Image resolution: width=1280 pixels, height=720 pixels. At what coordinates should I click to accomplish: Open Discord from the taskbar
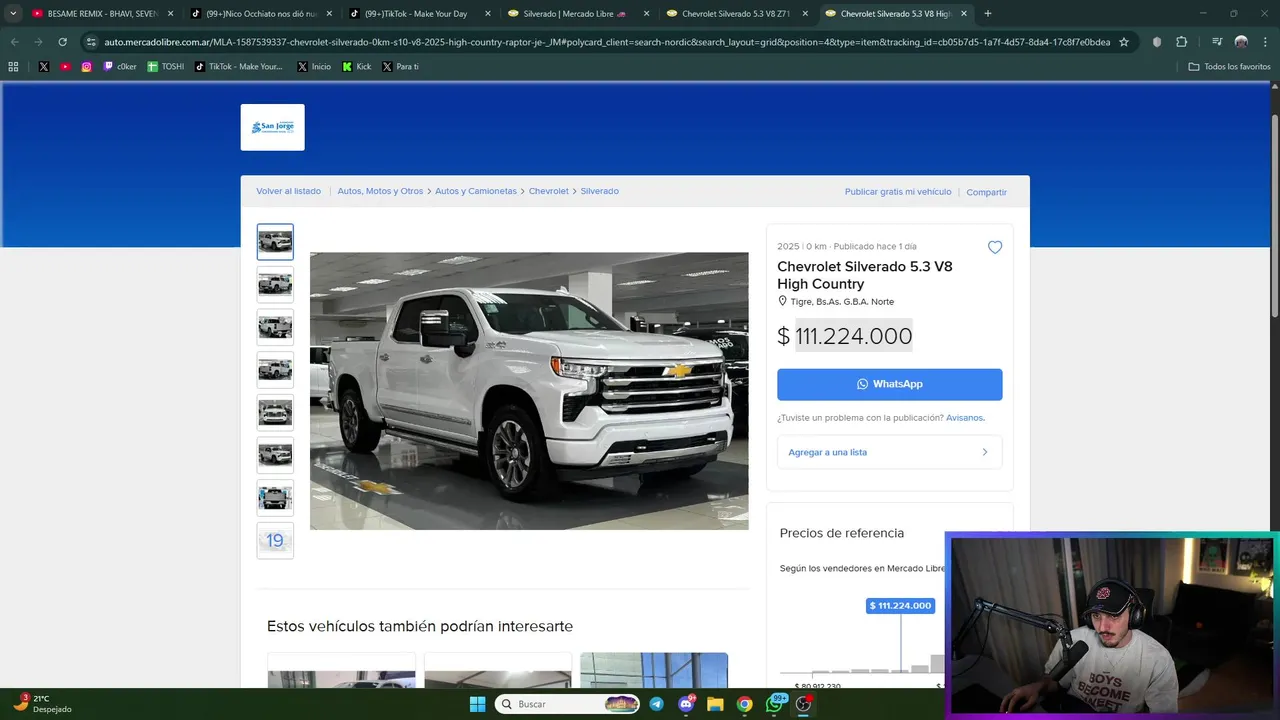[686, 704]
